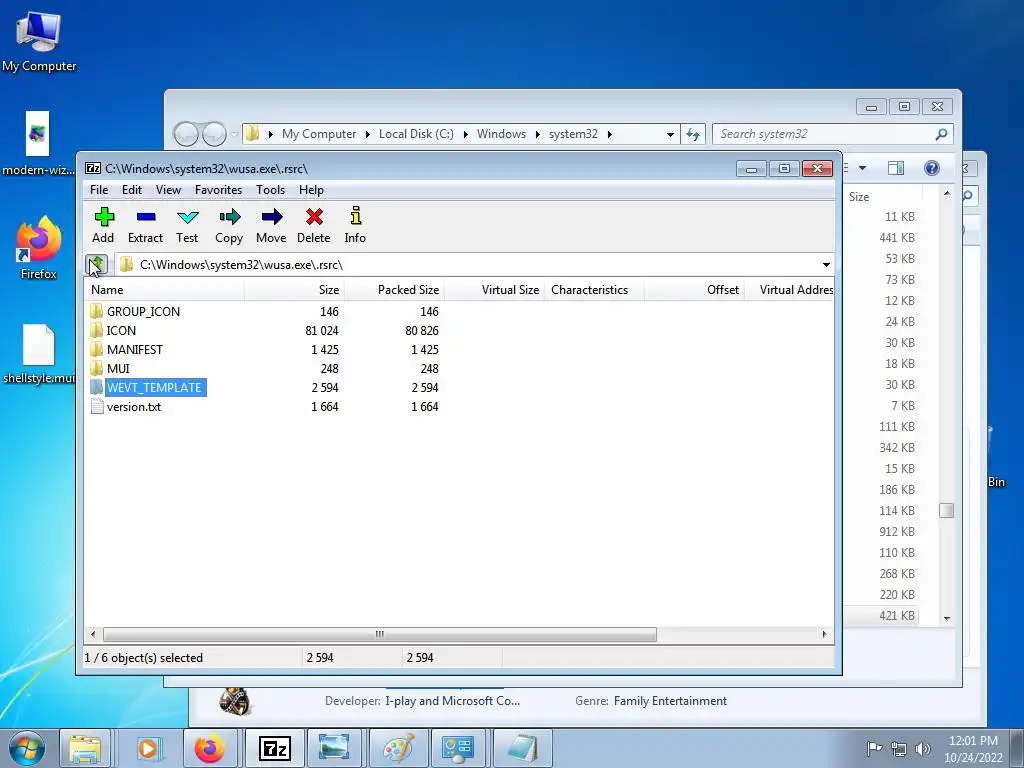Select the Copy toolbar icon
Image resolution: width=1024 pixels, height=768 pixels.
(x=229, y=225)
